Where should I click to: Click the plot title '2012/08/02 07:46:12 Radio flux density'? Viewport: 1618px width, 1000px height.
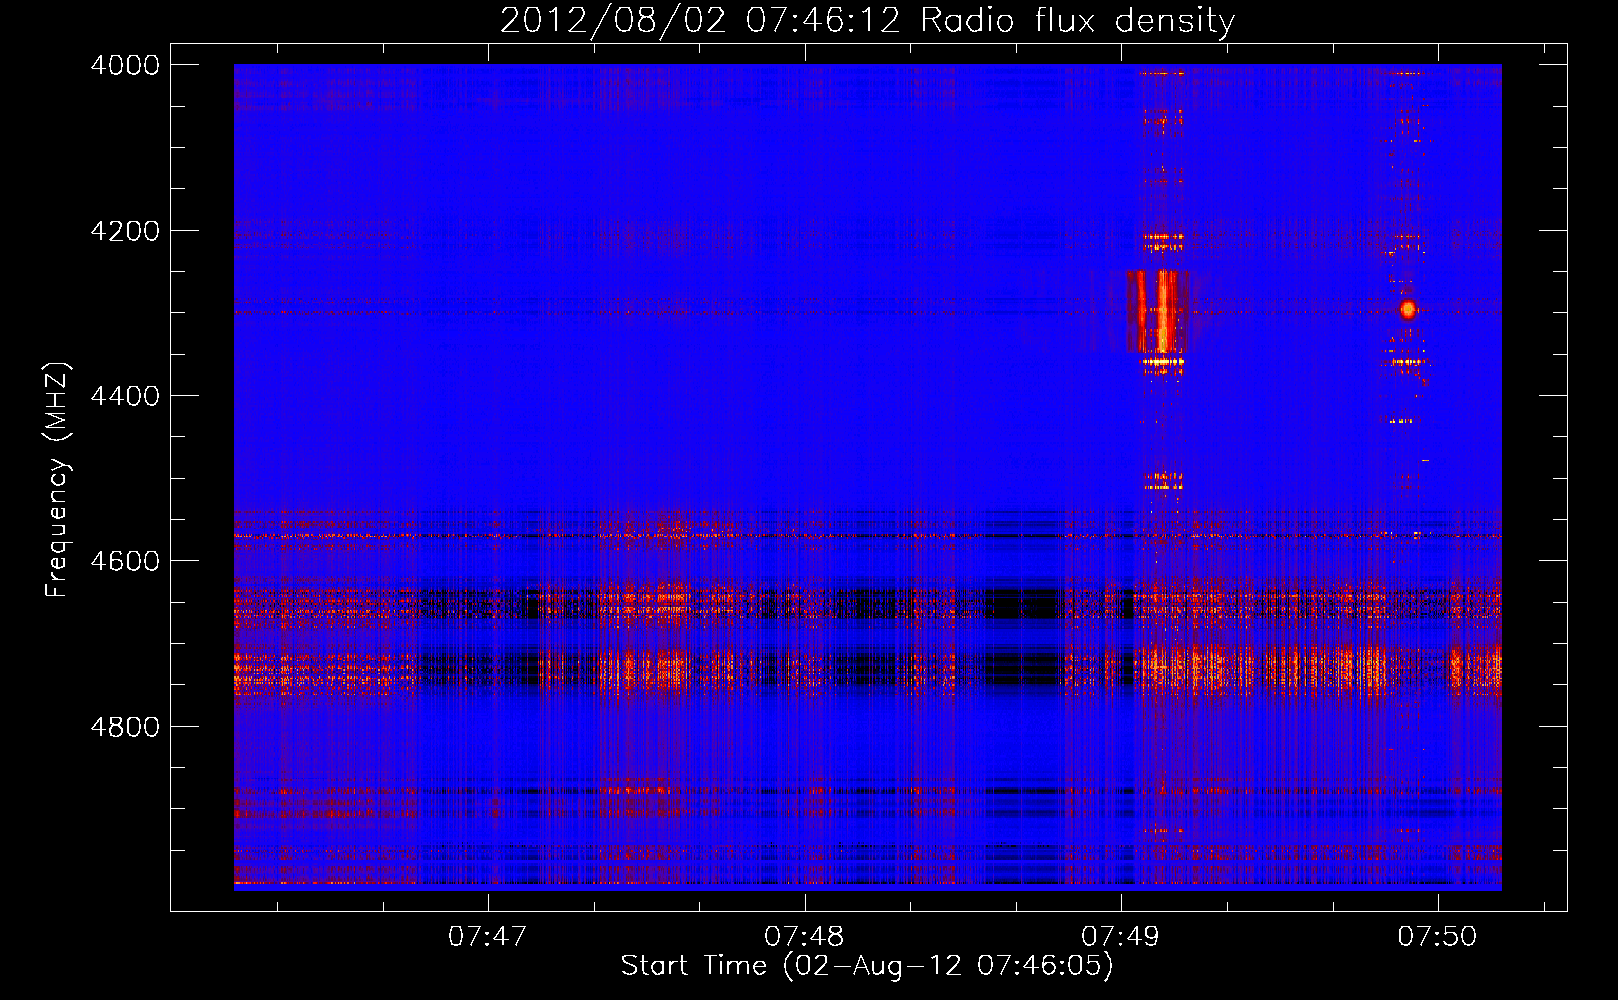(867, 20)
